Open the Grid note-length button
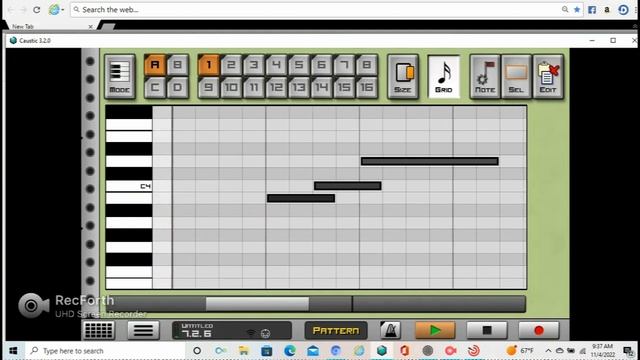 pyautogui.click(x=444, y=77)
